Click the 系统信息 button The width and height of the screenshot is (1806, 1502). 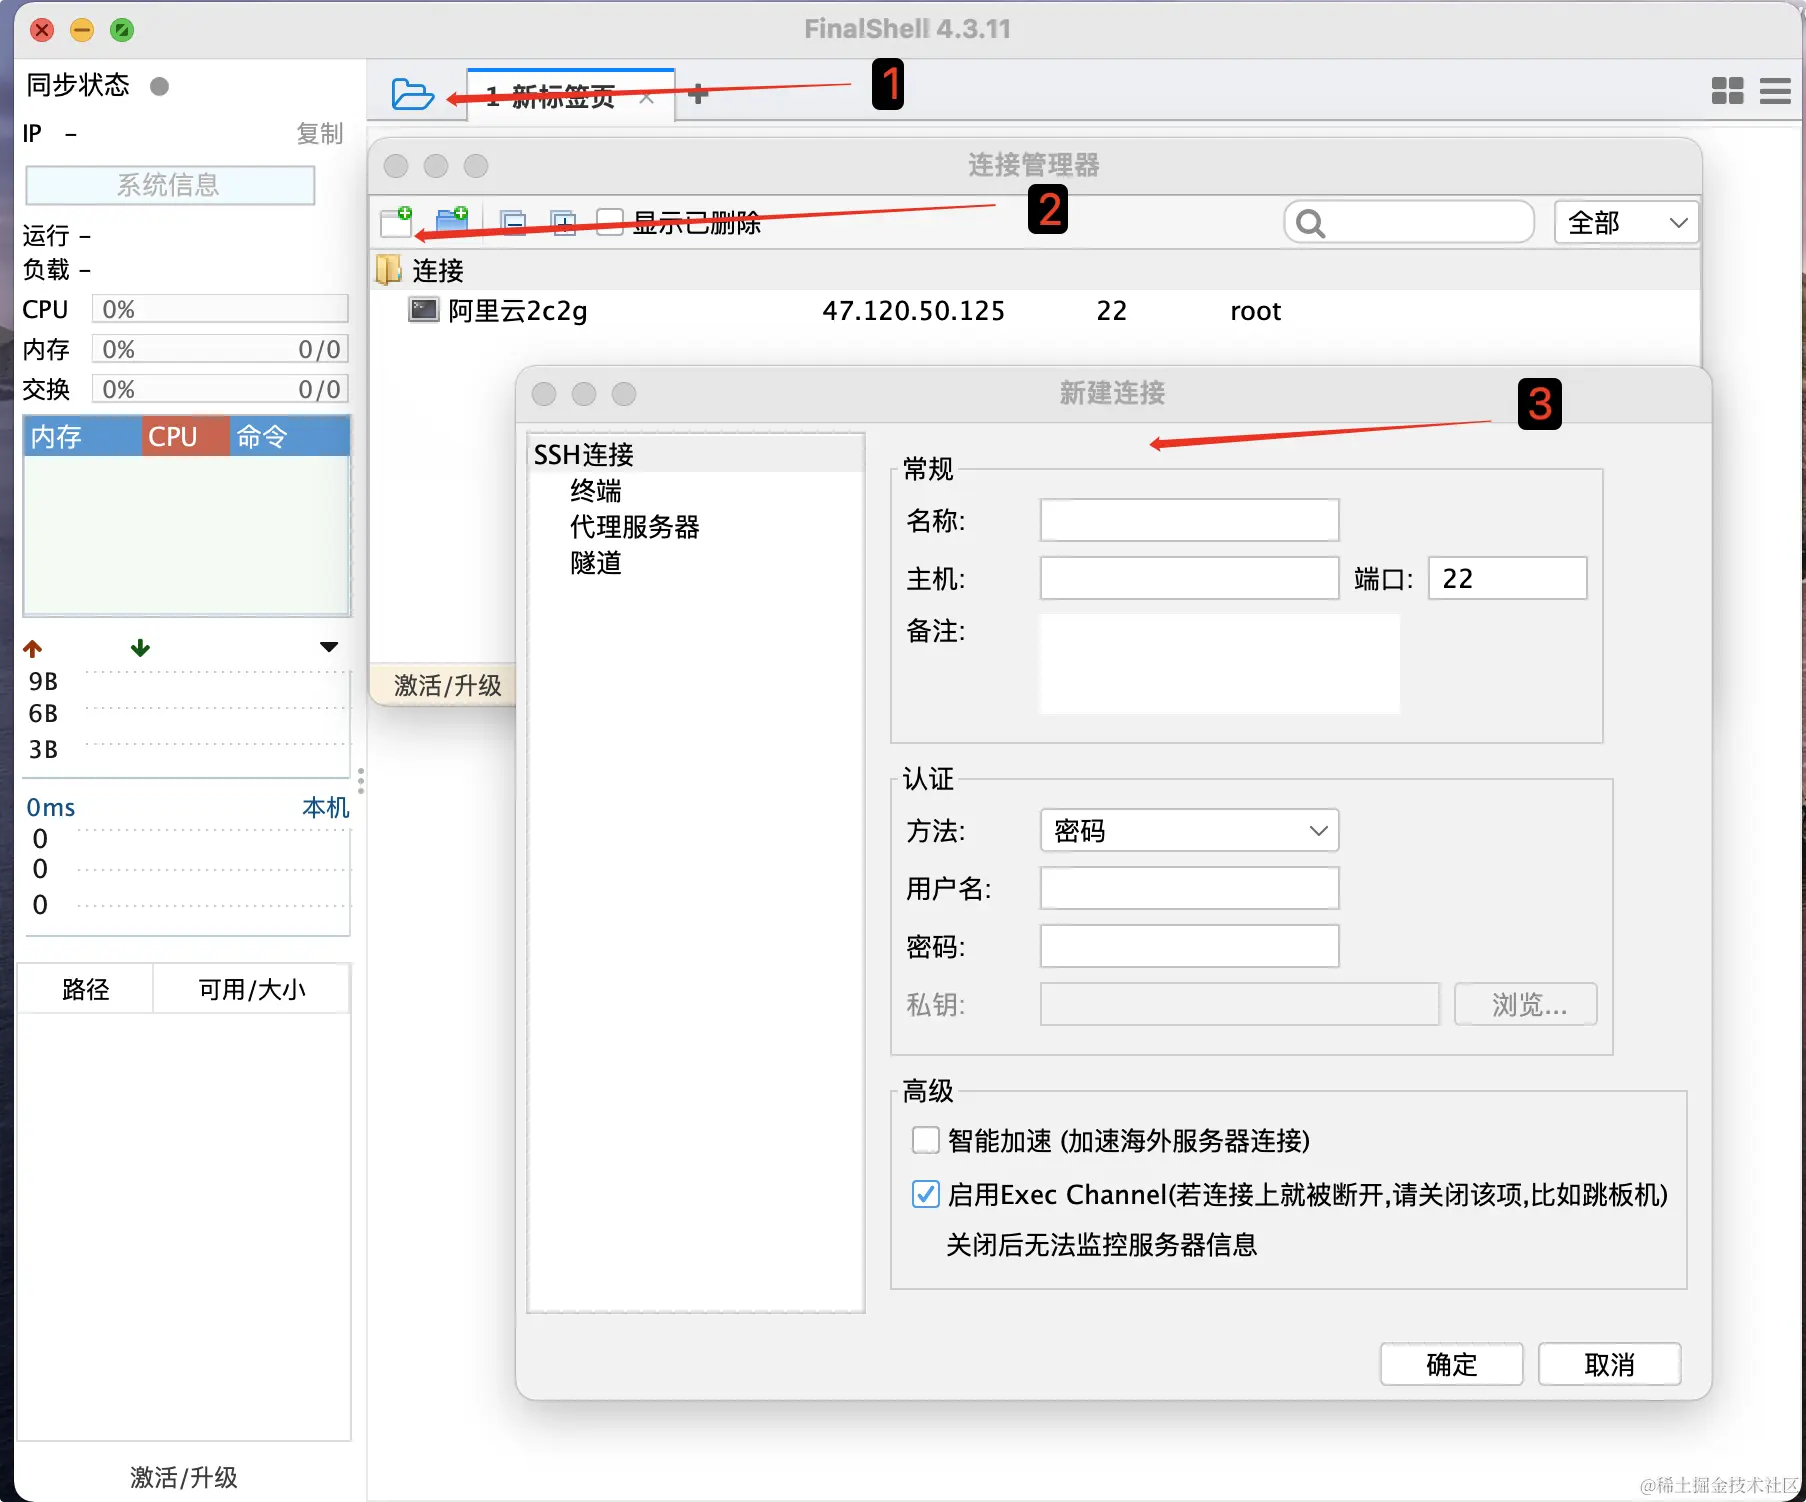[x=170, y=185]
